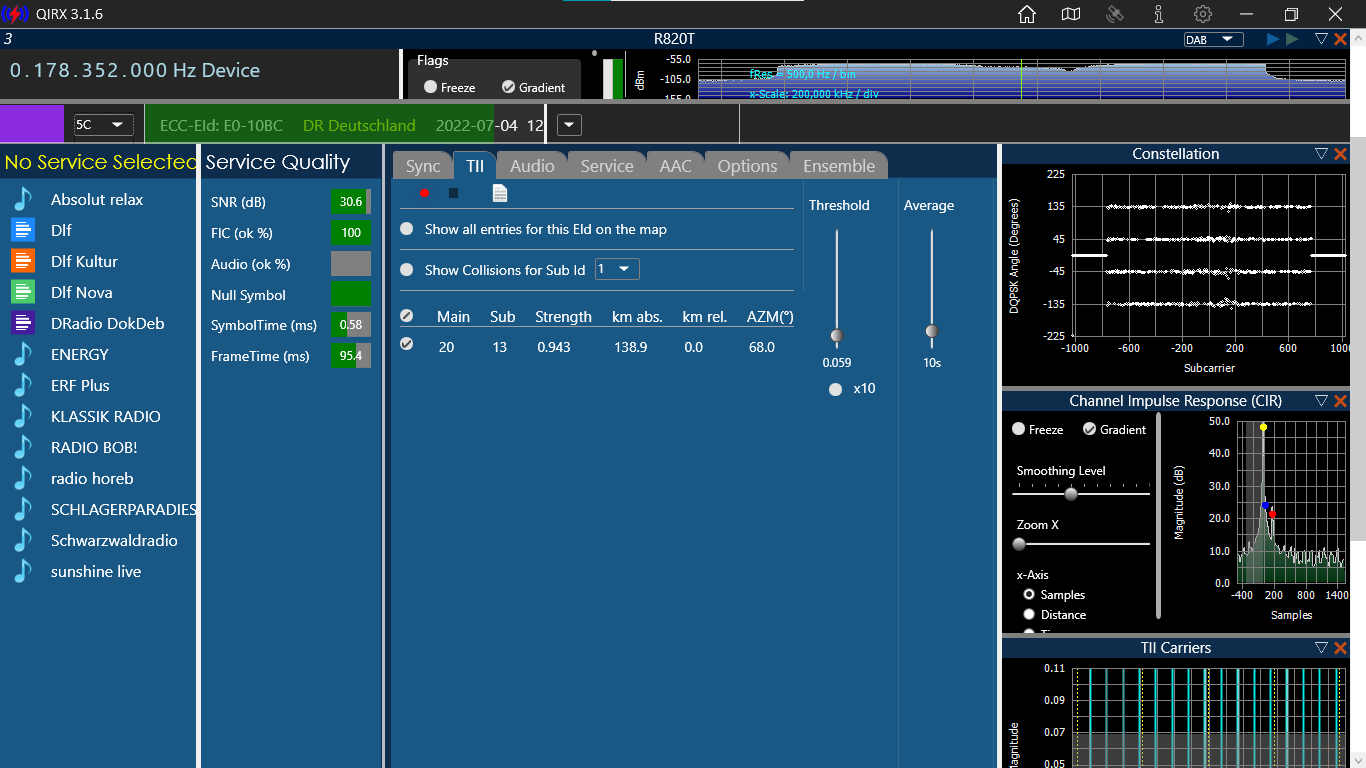Enable the x10 threshold multiplier
1366x768 pixels.
836,389
